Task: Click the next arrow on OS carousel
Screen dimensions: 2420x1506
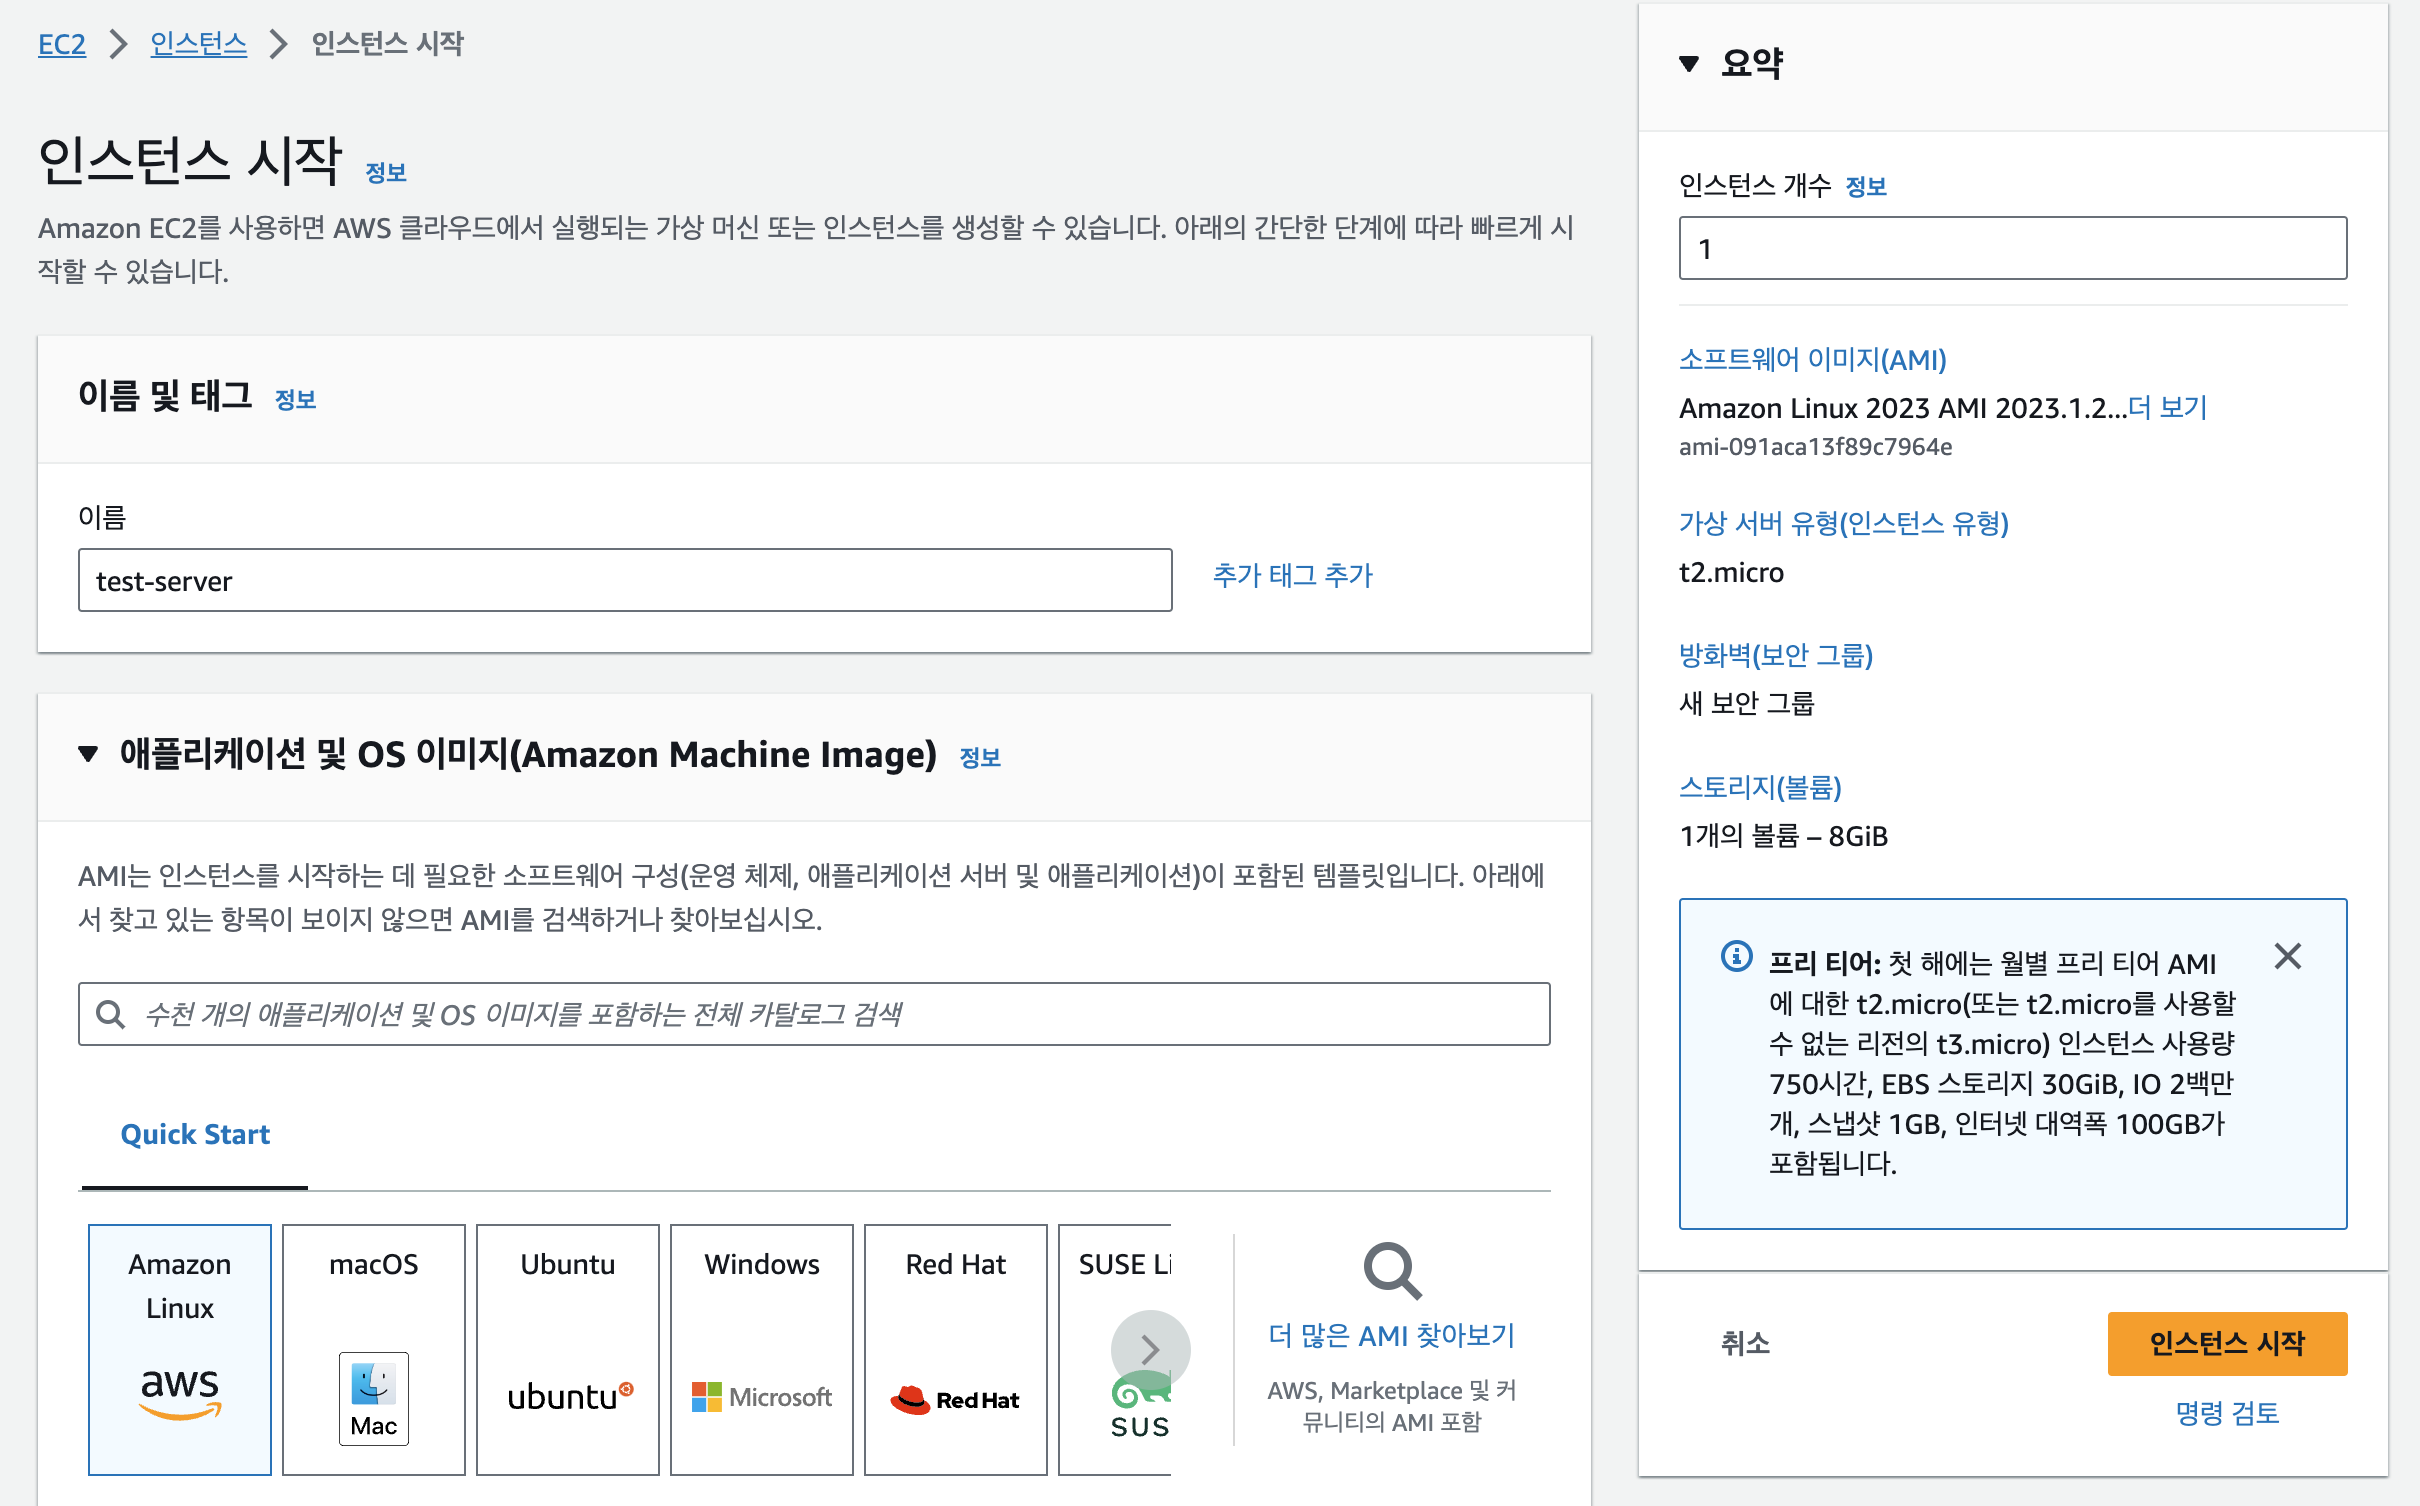Action: (1150, 1350)
